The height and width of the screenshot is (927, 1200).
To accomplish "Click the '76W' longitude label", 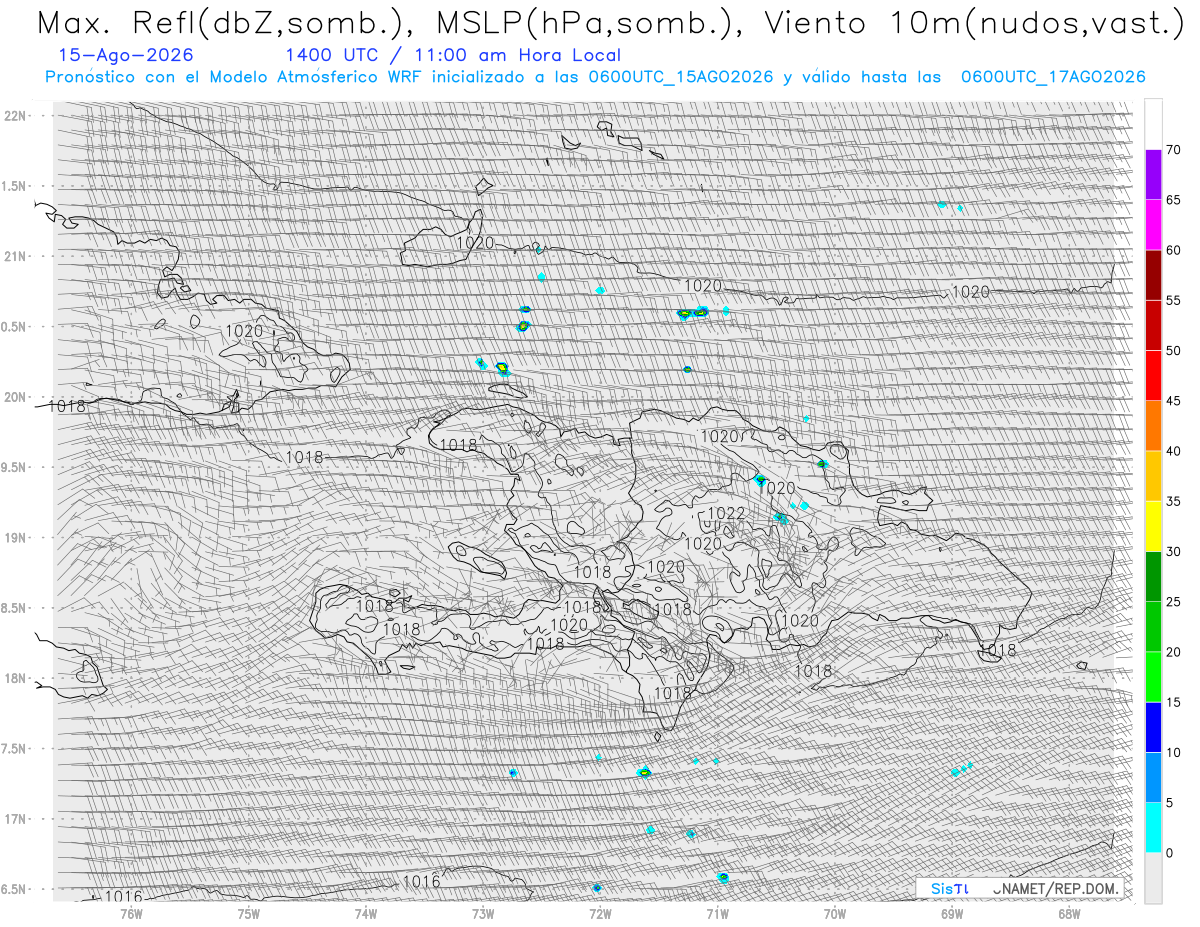I will [x=131, y=912].
